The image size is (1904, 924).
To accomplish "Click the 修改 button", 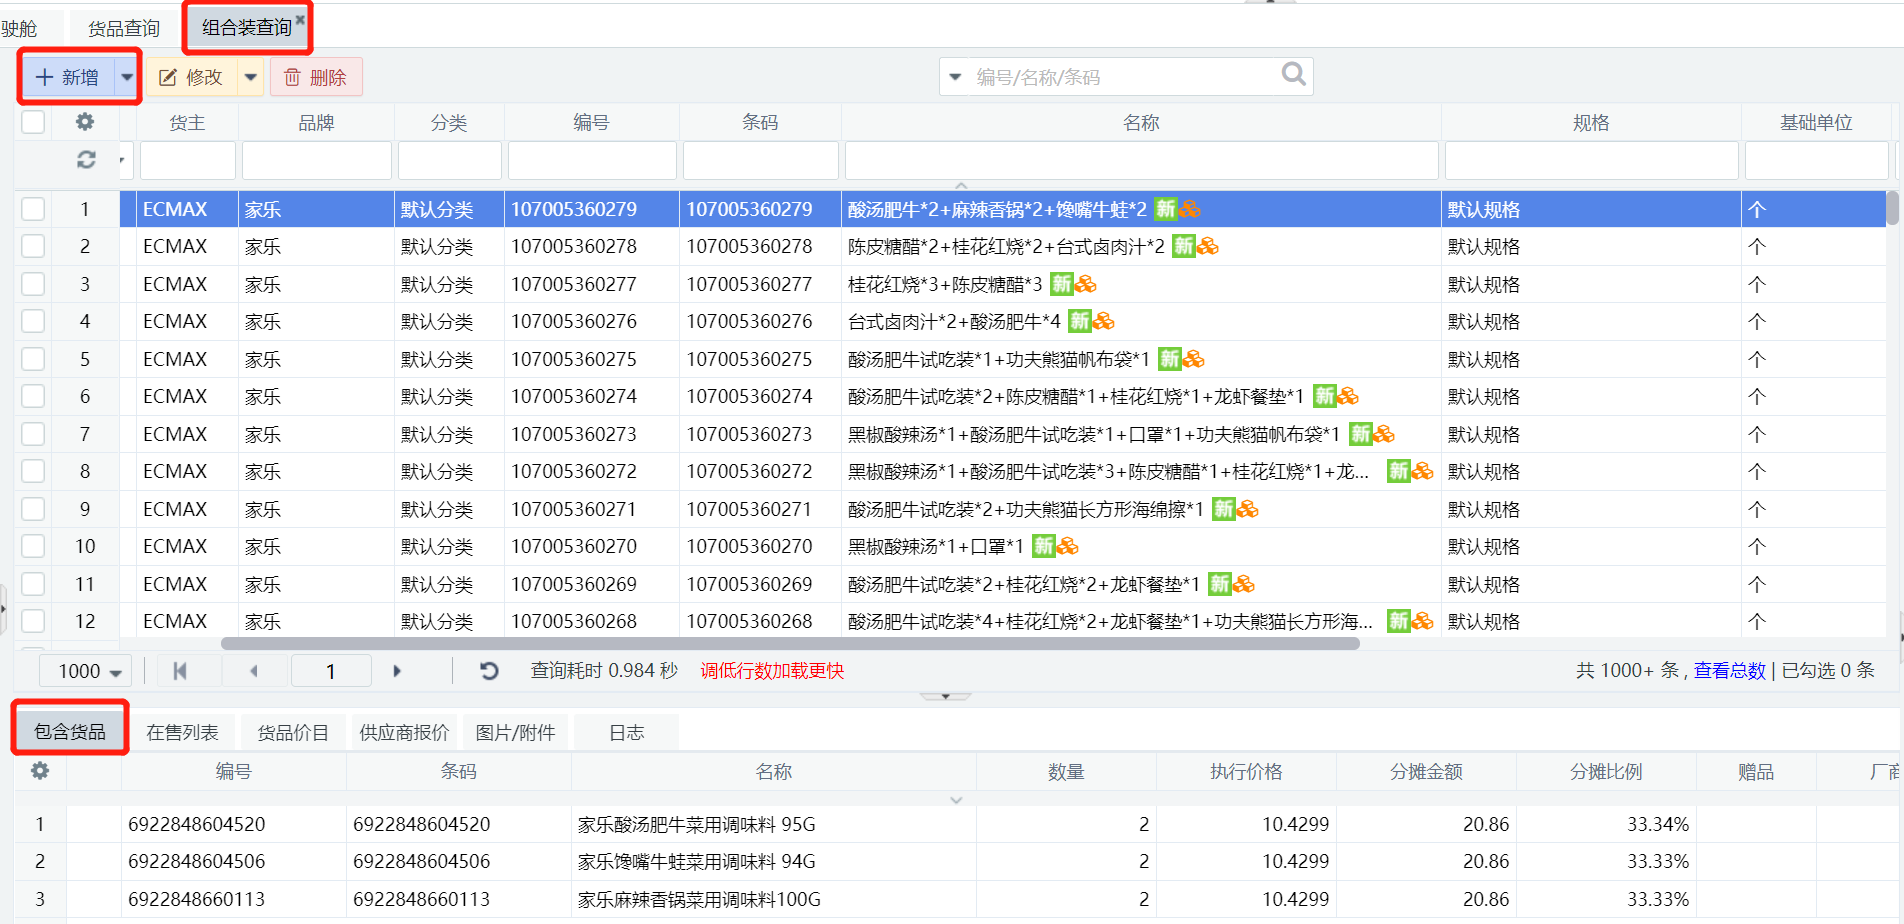I will tap(193, 77).
